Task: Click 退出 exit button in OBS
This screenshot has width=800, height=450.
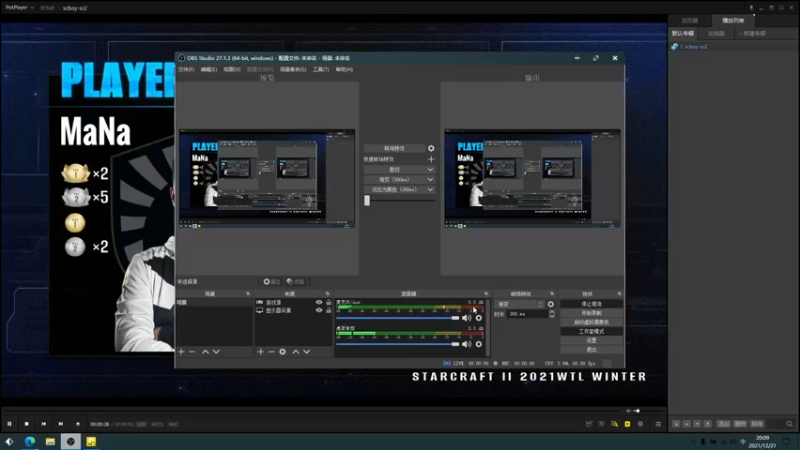Action: 591,349
